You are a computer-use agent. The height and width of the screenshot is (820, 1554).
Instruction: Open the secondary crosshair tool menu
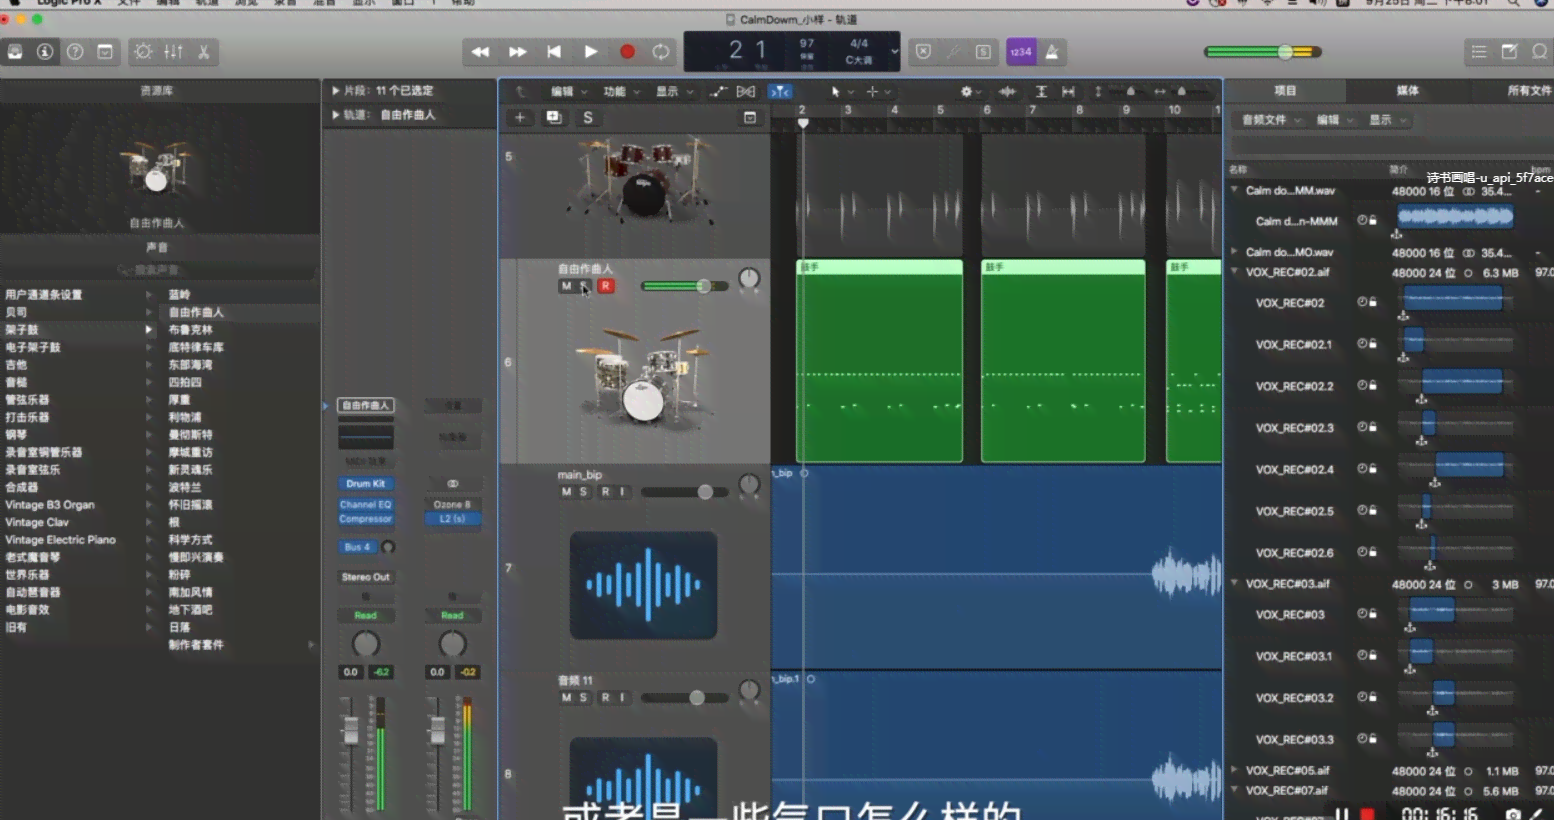coord(877,92)
